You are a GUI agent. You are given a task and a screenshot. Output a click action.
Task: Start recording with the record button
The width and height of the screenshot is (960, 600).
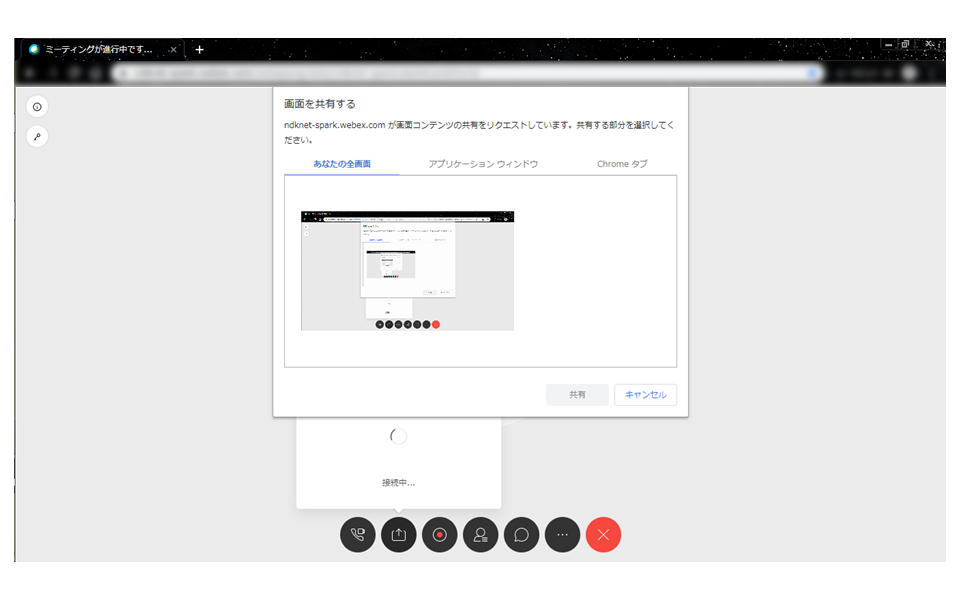(440, 534)
